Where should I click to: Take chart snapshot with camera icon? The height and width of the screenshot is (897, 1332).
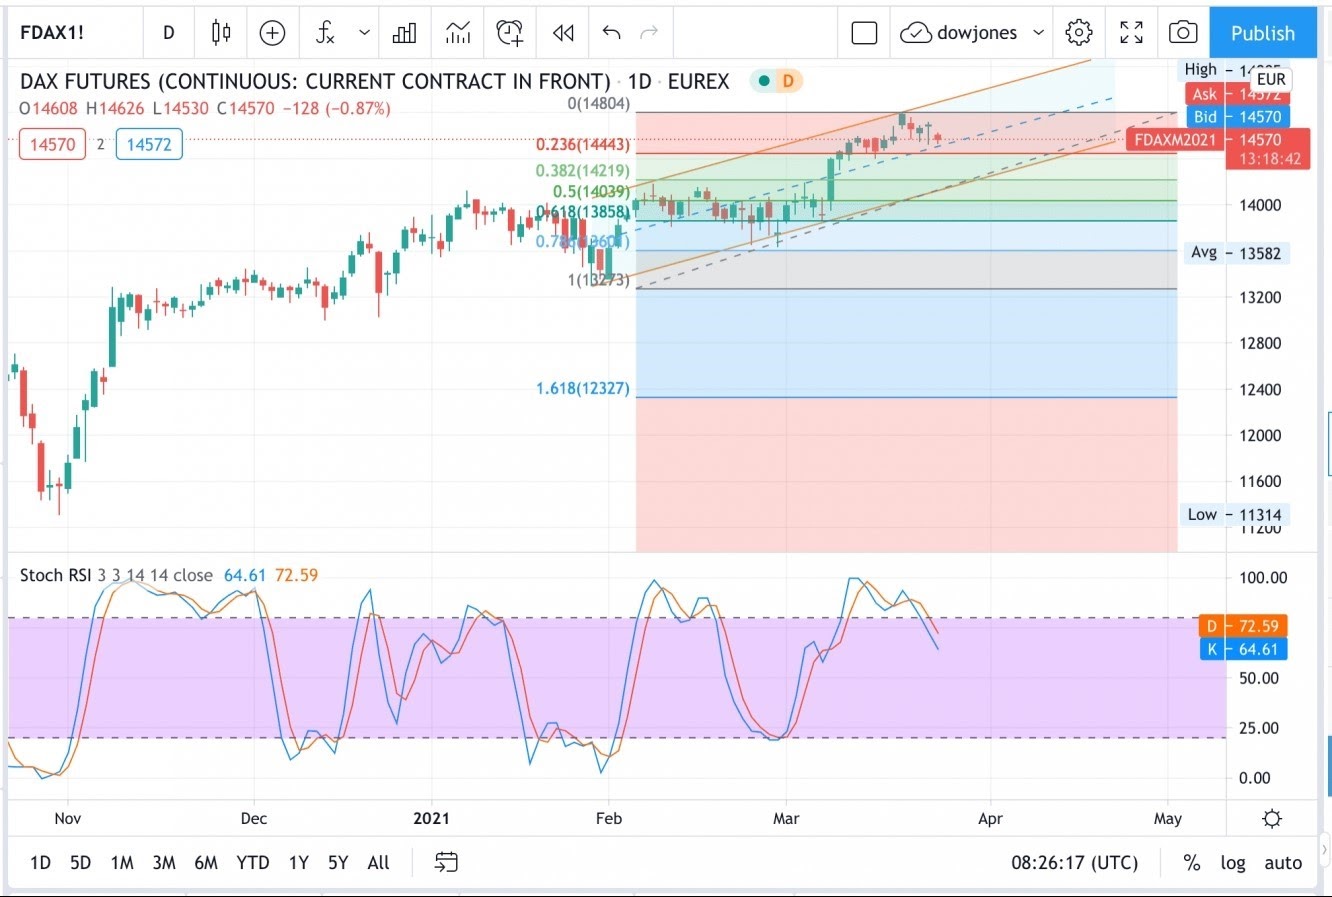click(1183, 33)
